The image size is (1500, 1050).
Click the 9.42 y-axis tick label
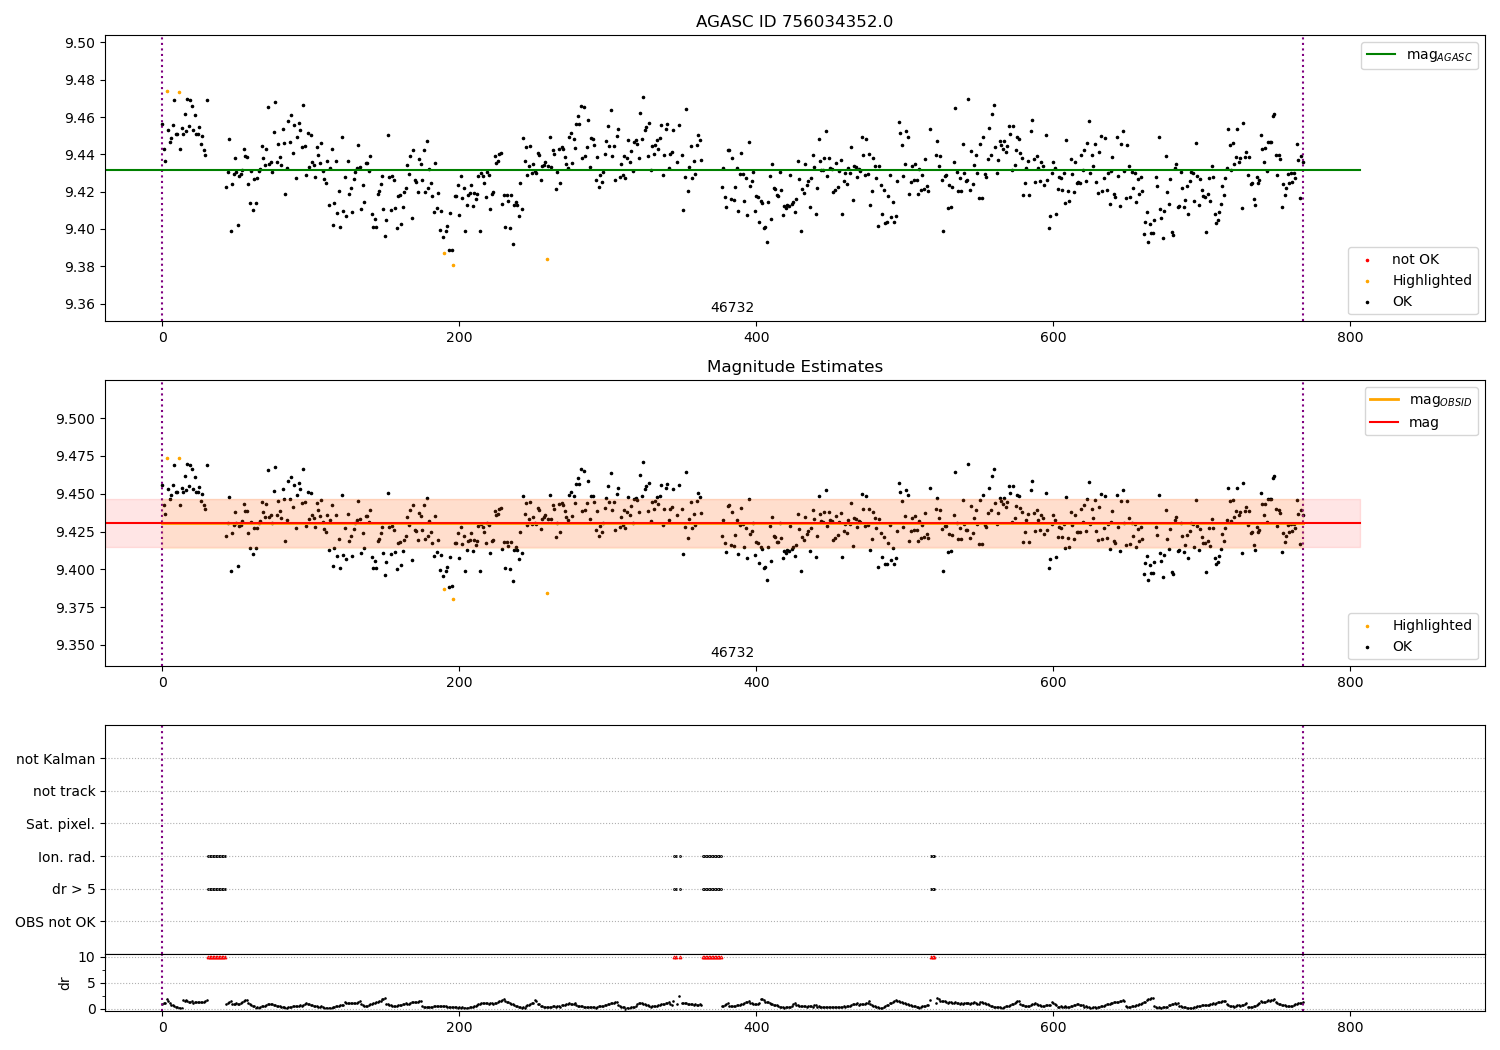pos(79,192)
